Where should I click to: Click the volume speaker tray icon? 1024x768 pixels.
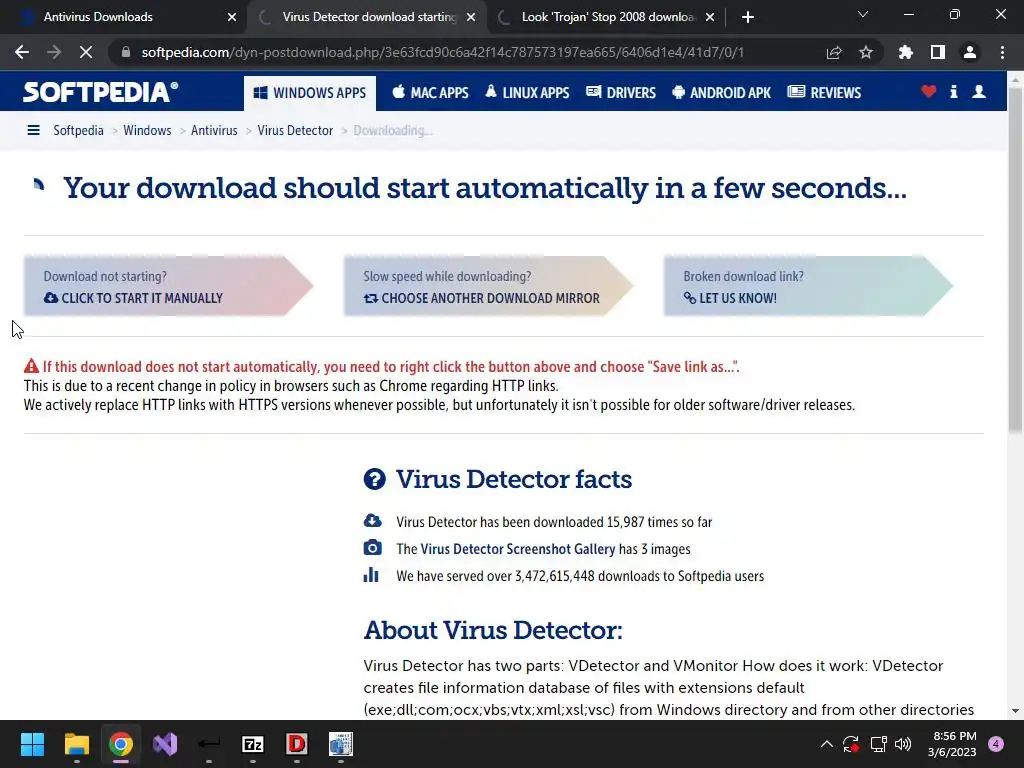coord(903,744)
